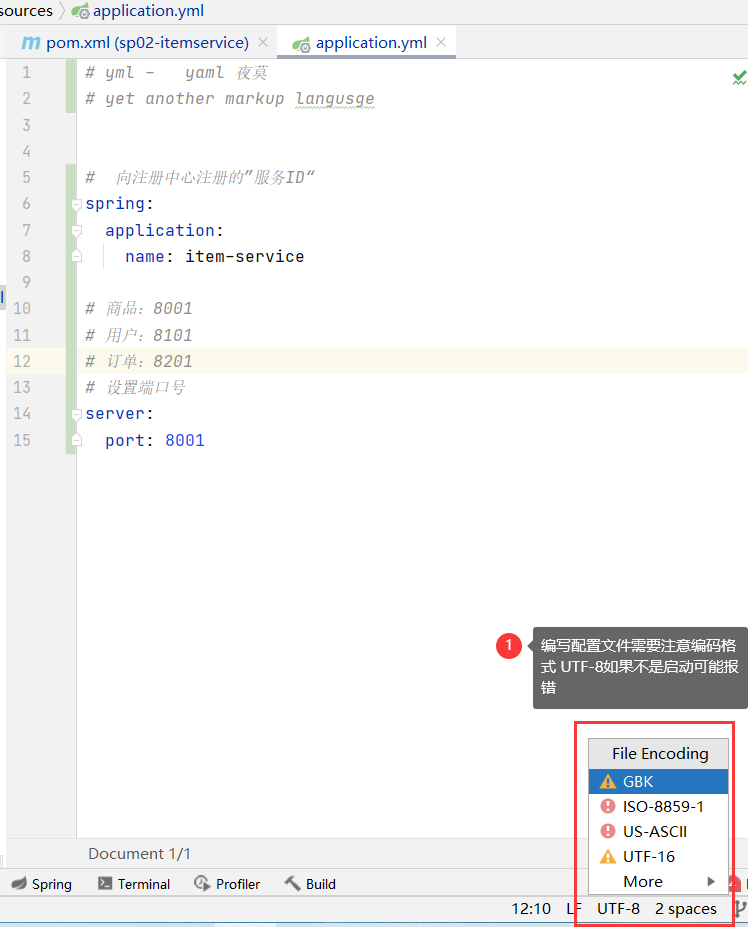The height and width of the screenshot is (927, 748).
Task: Click the item-service value text
Action: [x=244, y=257]
